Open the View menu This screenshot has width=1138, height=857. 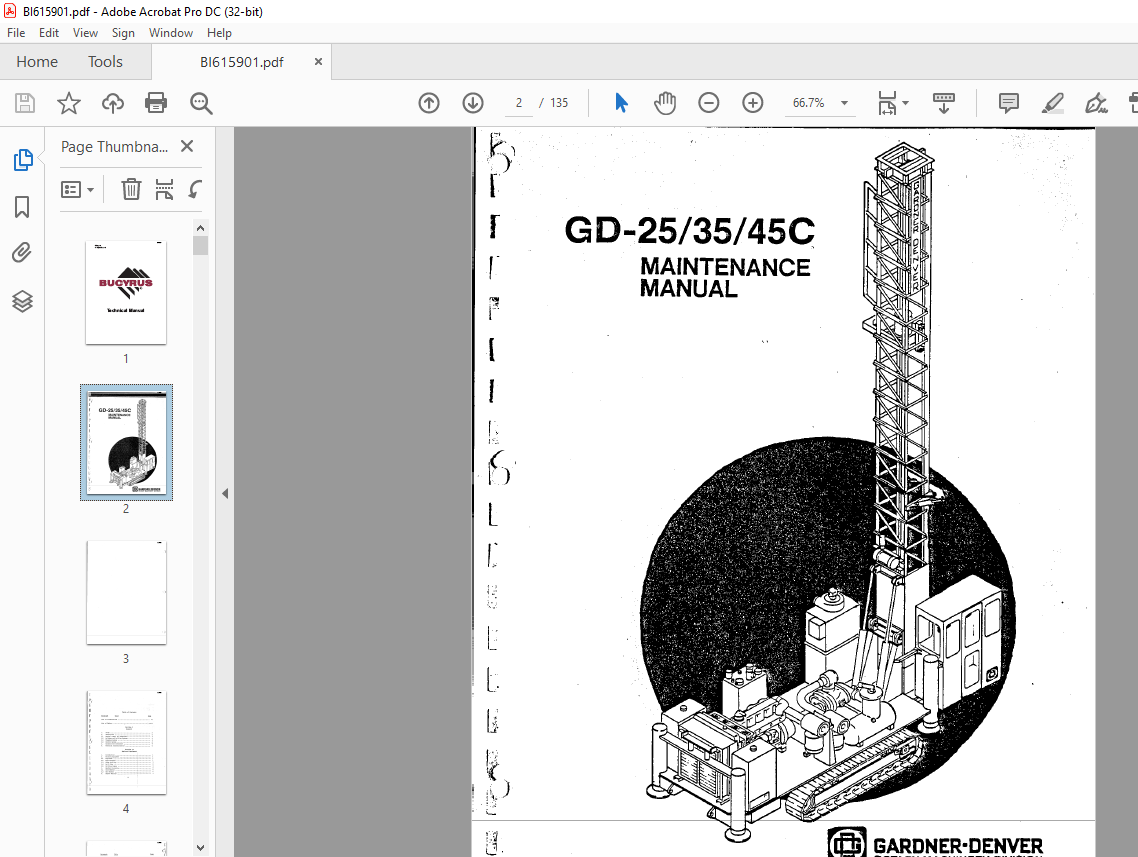(x=85, y=33)
